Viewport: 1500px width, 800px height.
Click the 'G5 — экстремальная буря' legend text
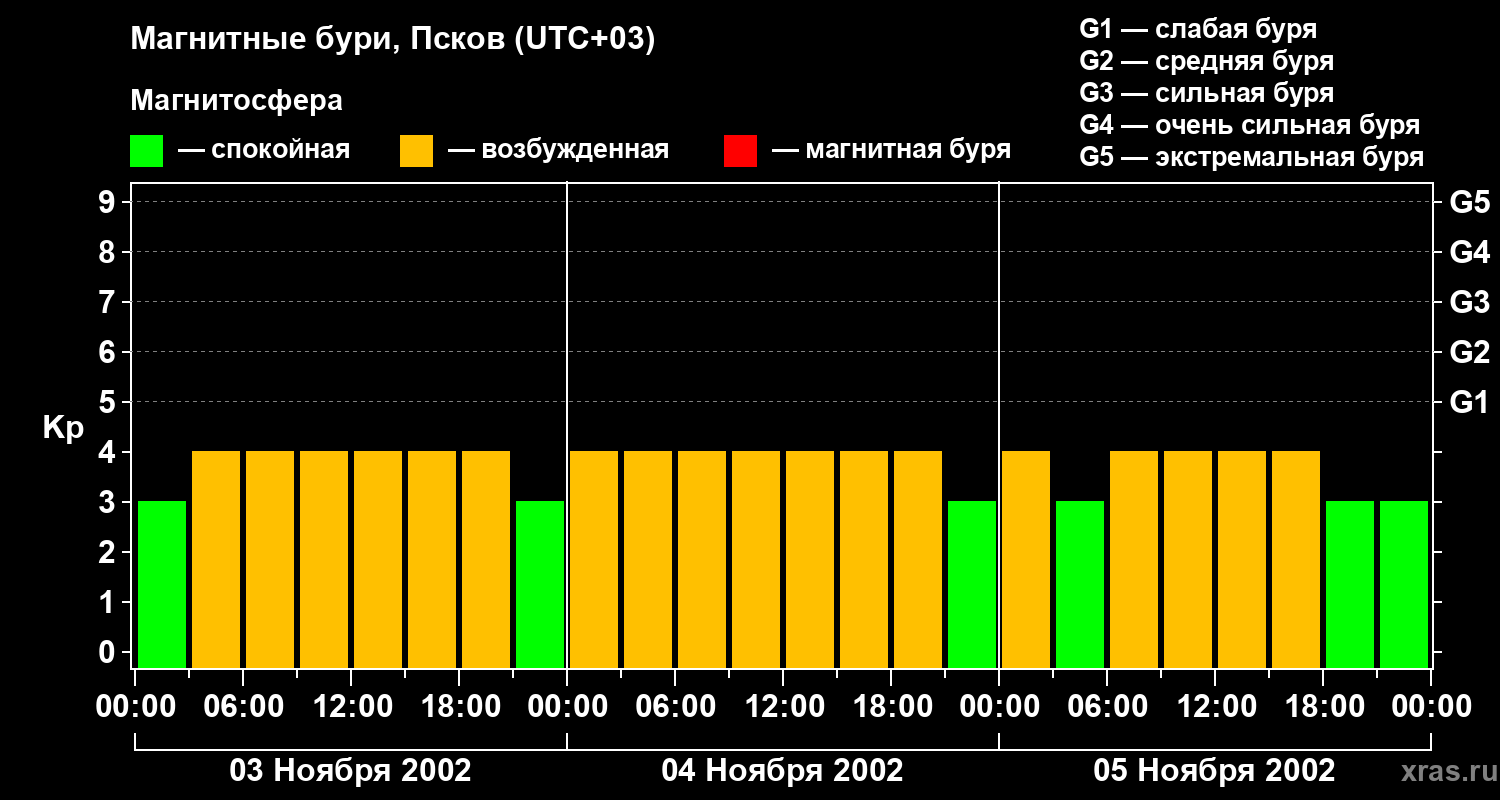1251,157
